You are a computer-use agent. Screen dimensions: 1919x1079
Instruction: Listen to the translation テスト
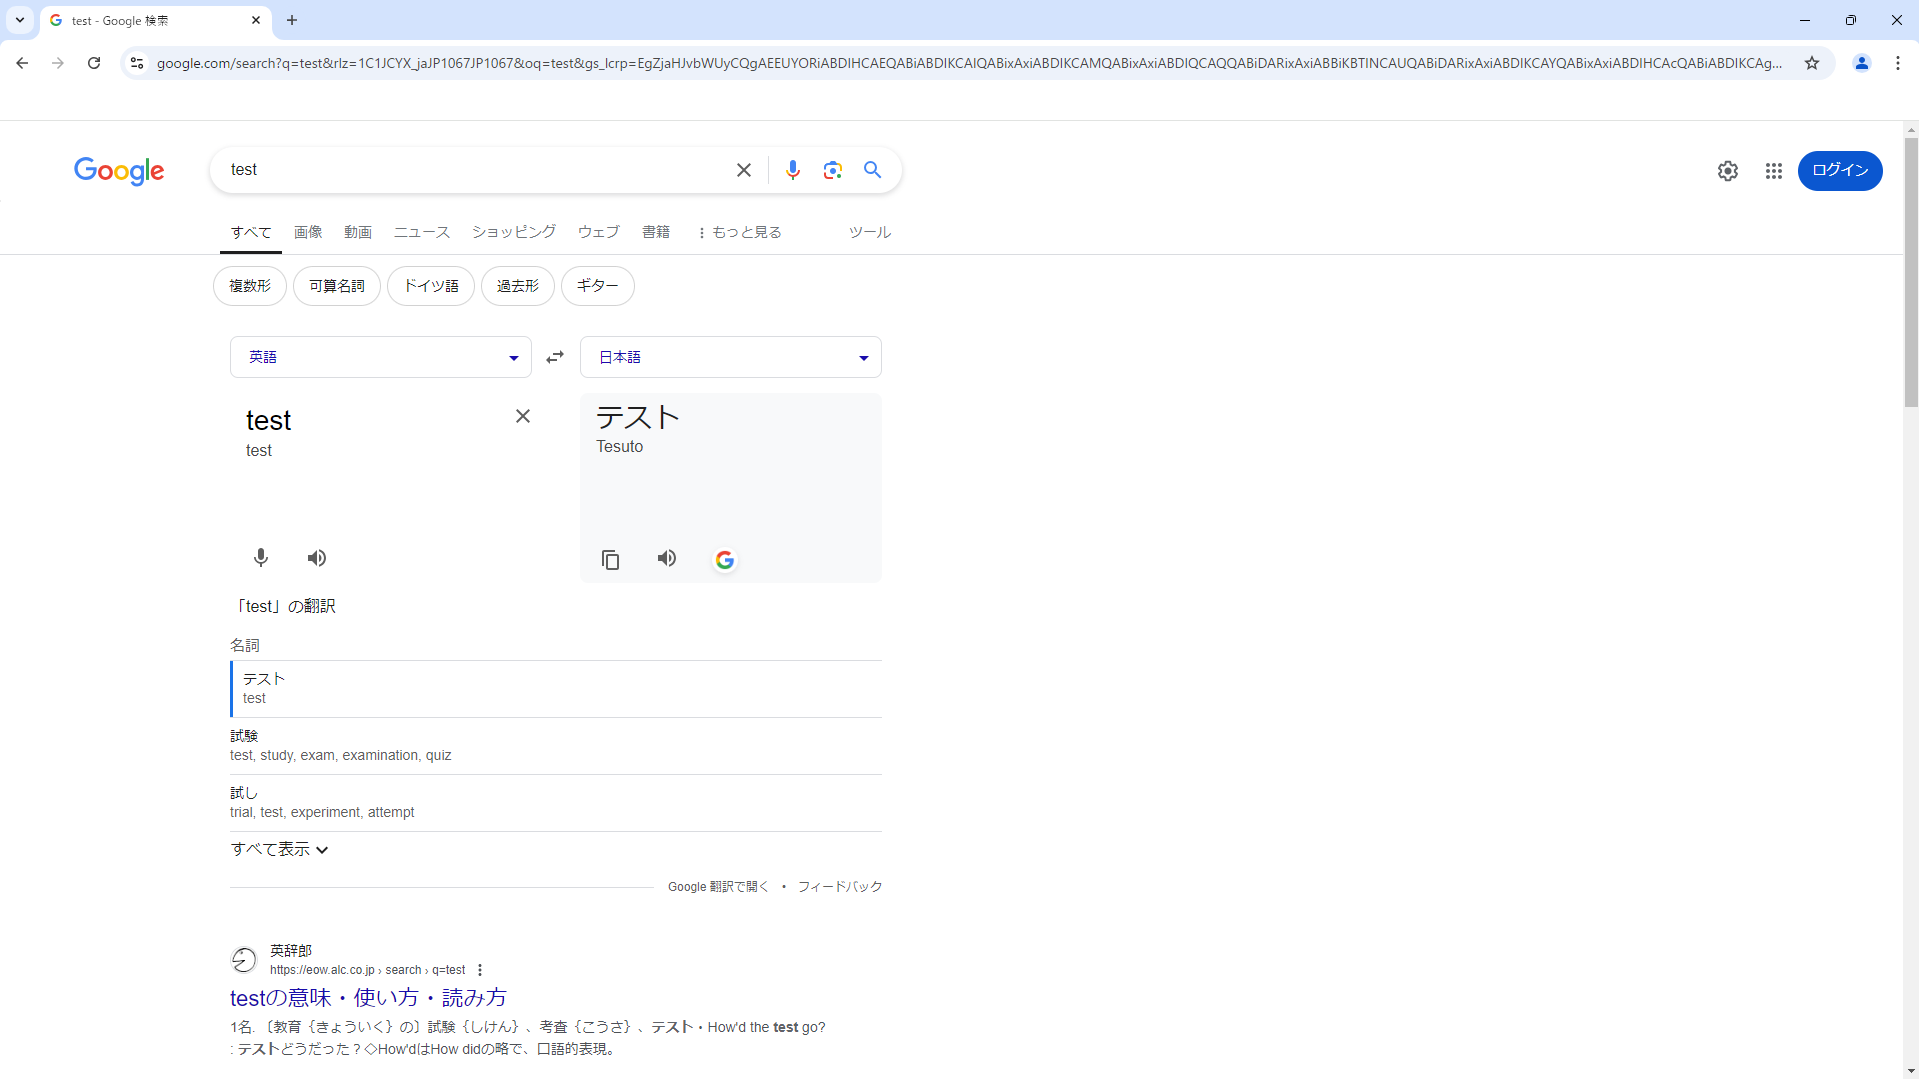point(667,558)
